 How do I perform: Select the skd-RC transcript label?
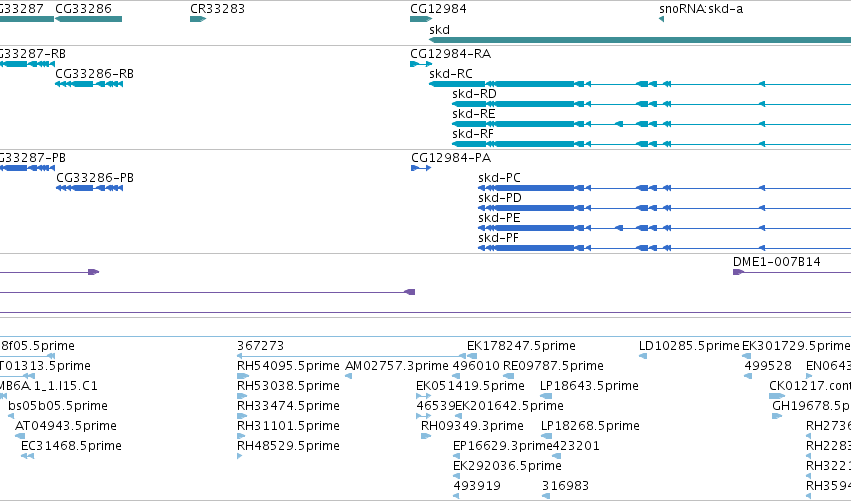pyautogui.click(x=450, y=73)
